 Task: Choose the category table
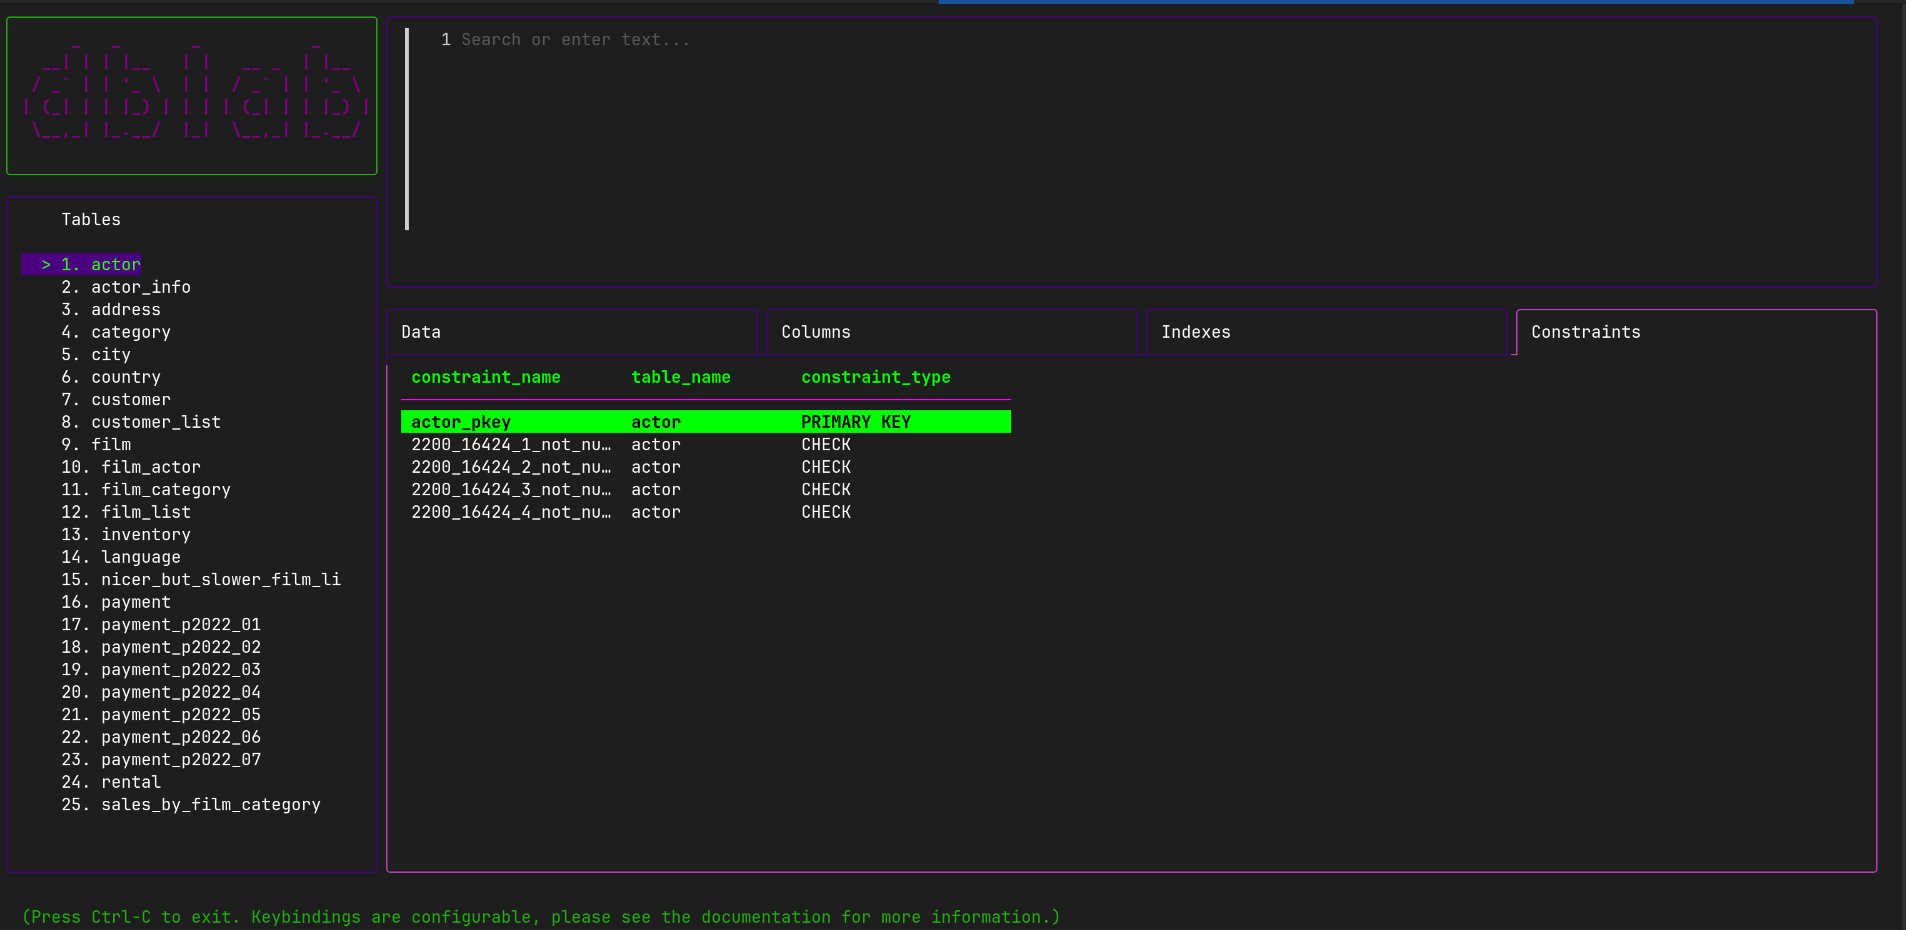116,332
